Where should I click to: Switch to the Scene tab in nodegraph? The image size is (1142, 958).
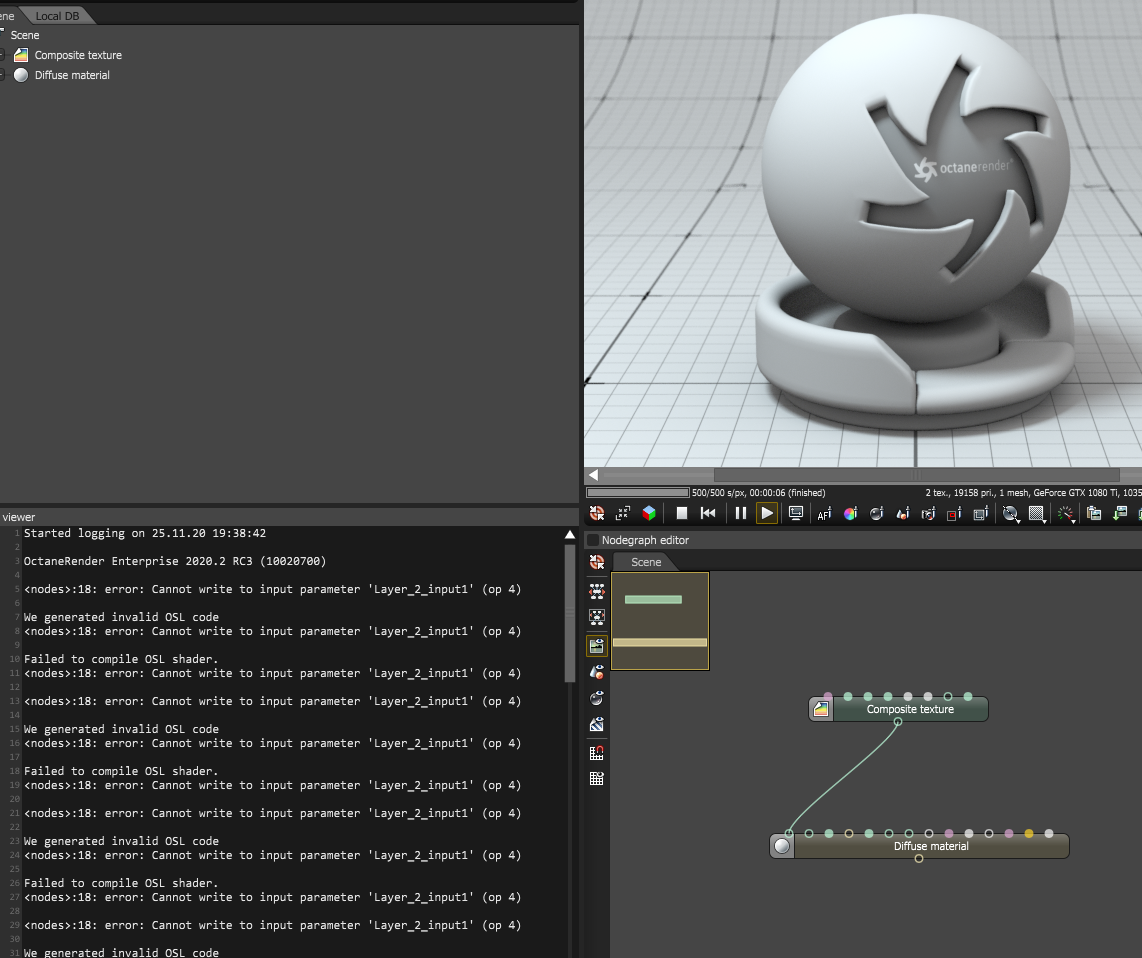click(x=646, y=562)
